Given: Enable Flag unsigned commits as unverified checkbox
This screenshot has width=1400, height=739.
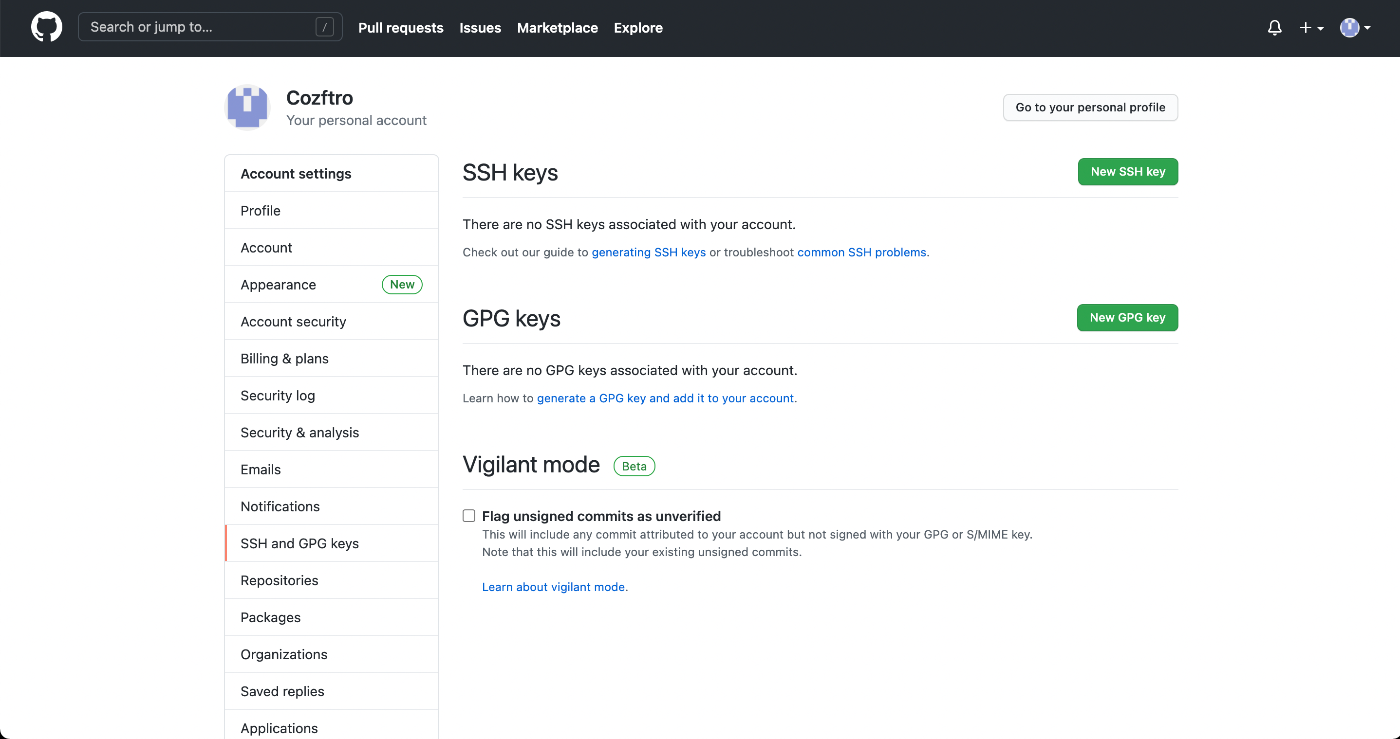Looking at the screenshot, I should pos(469,516).
